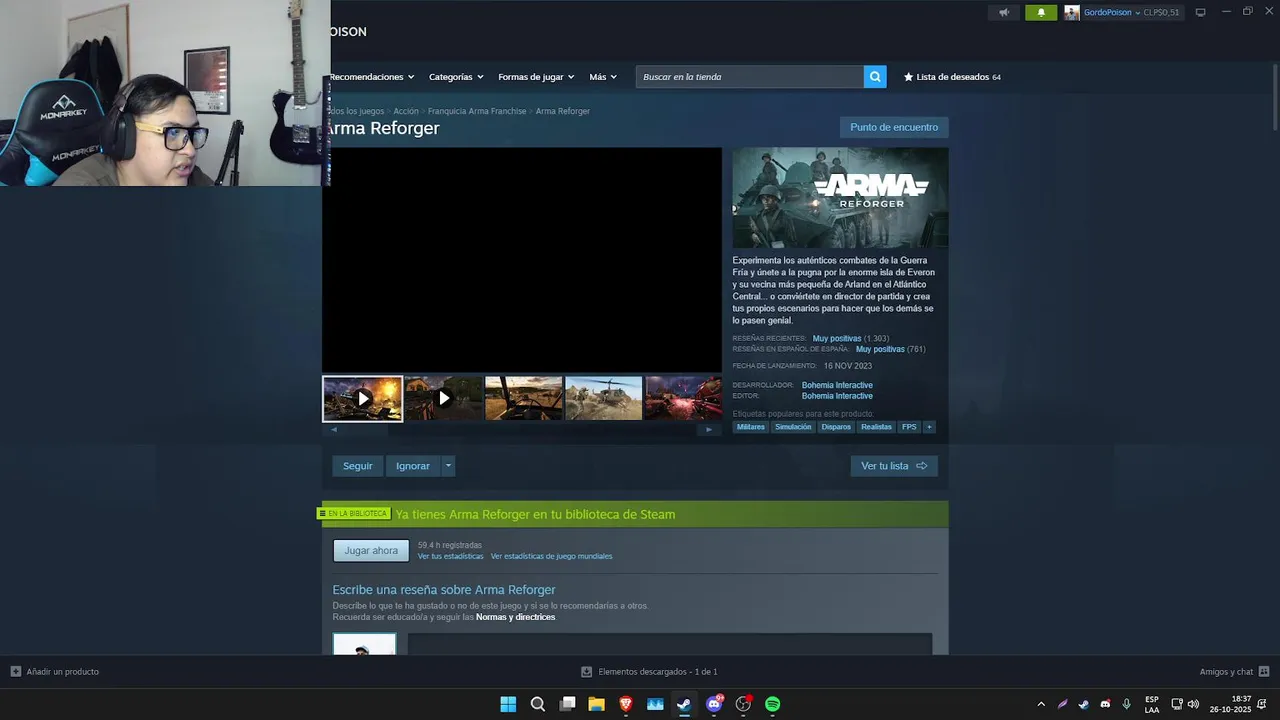Play first trailer thumbnail with explosion
Image resolution: width=1280 pixels, height=720 pixels.
pos(363,399)
